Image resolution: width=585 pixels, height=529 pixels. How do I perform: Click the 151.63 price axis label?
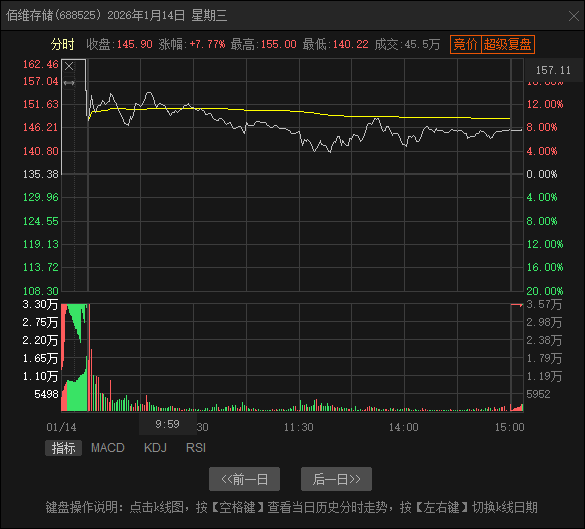41,104
